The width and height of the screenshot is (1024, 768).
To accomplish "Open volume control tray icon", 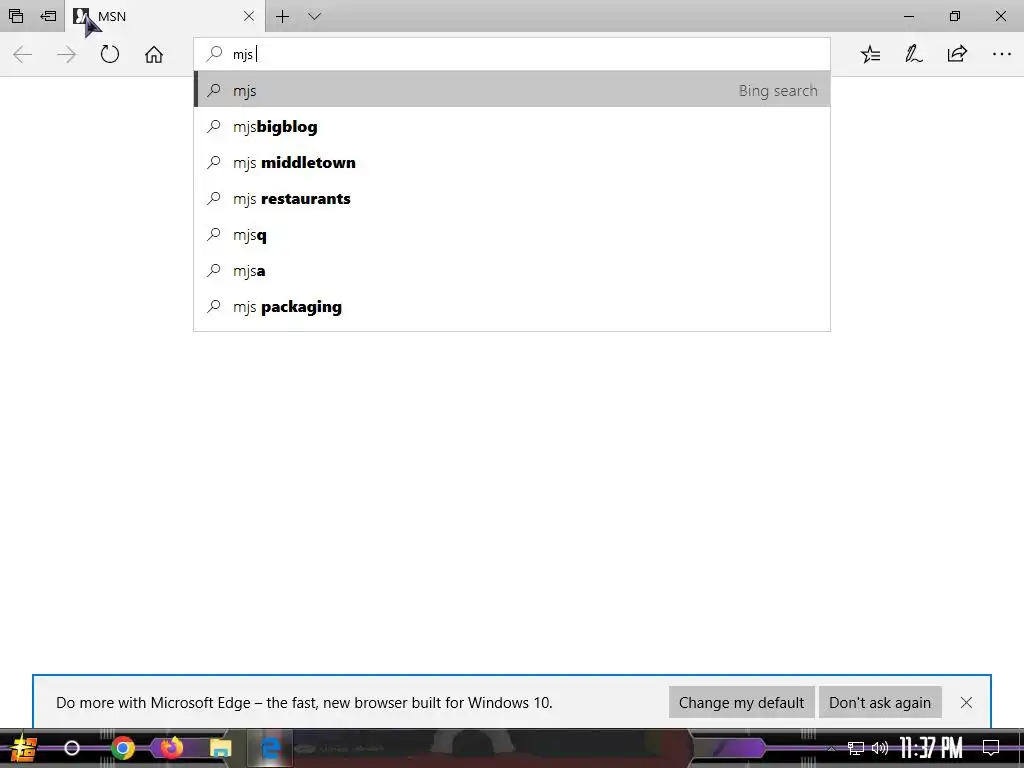I will (x=880, y=748).
